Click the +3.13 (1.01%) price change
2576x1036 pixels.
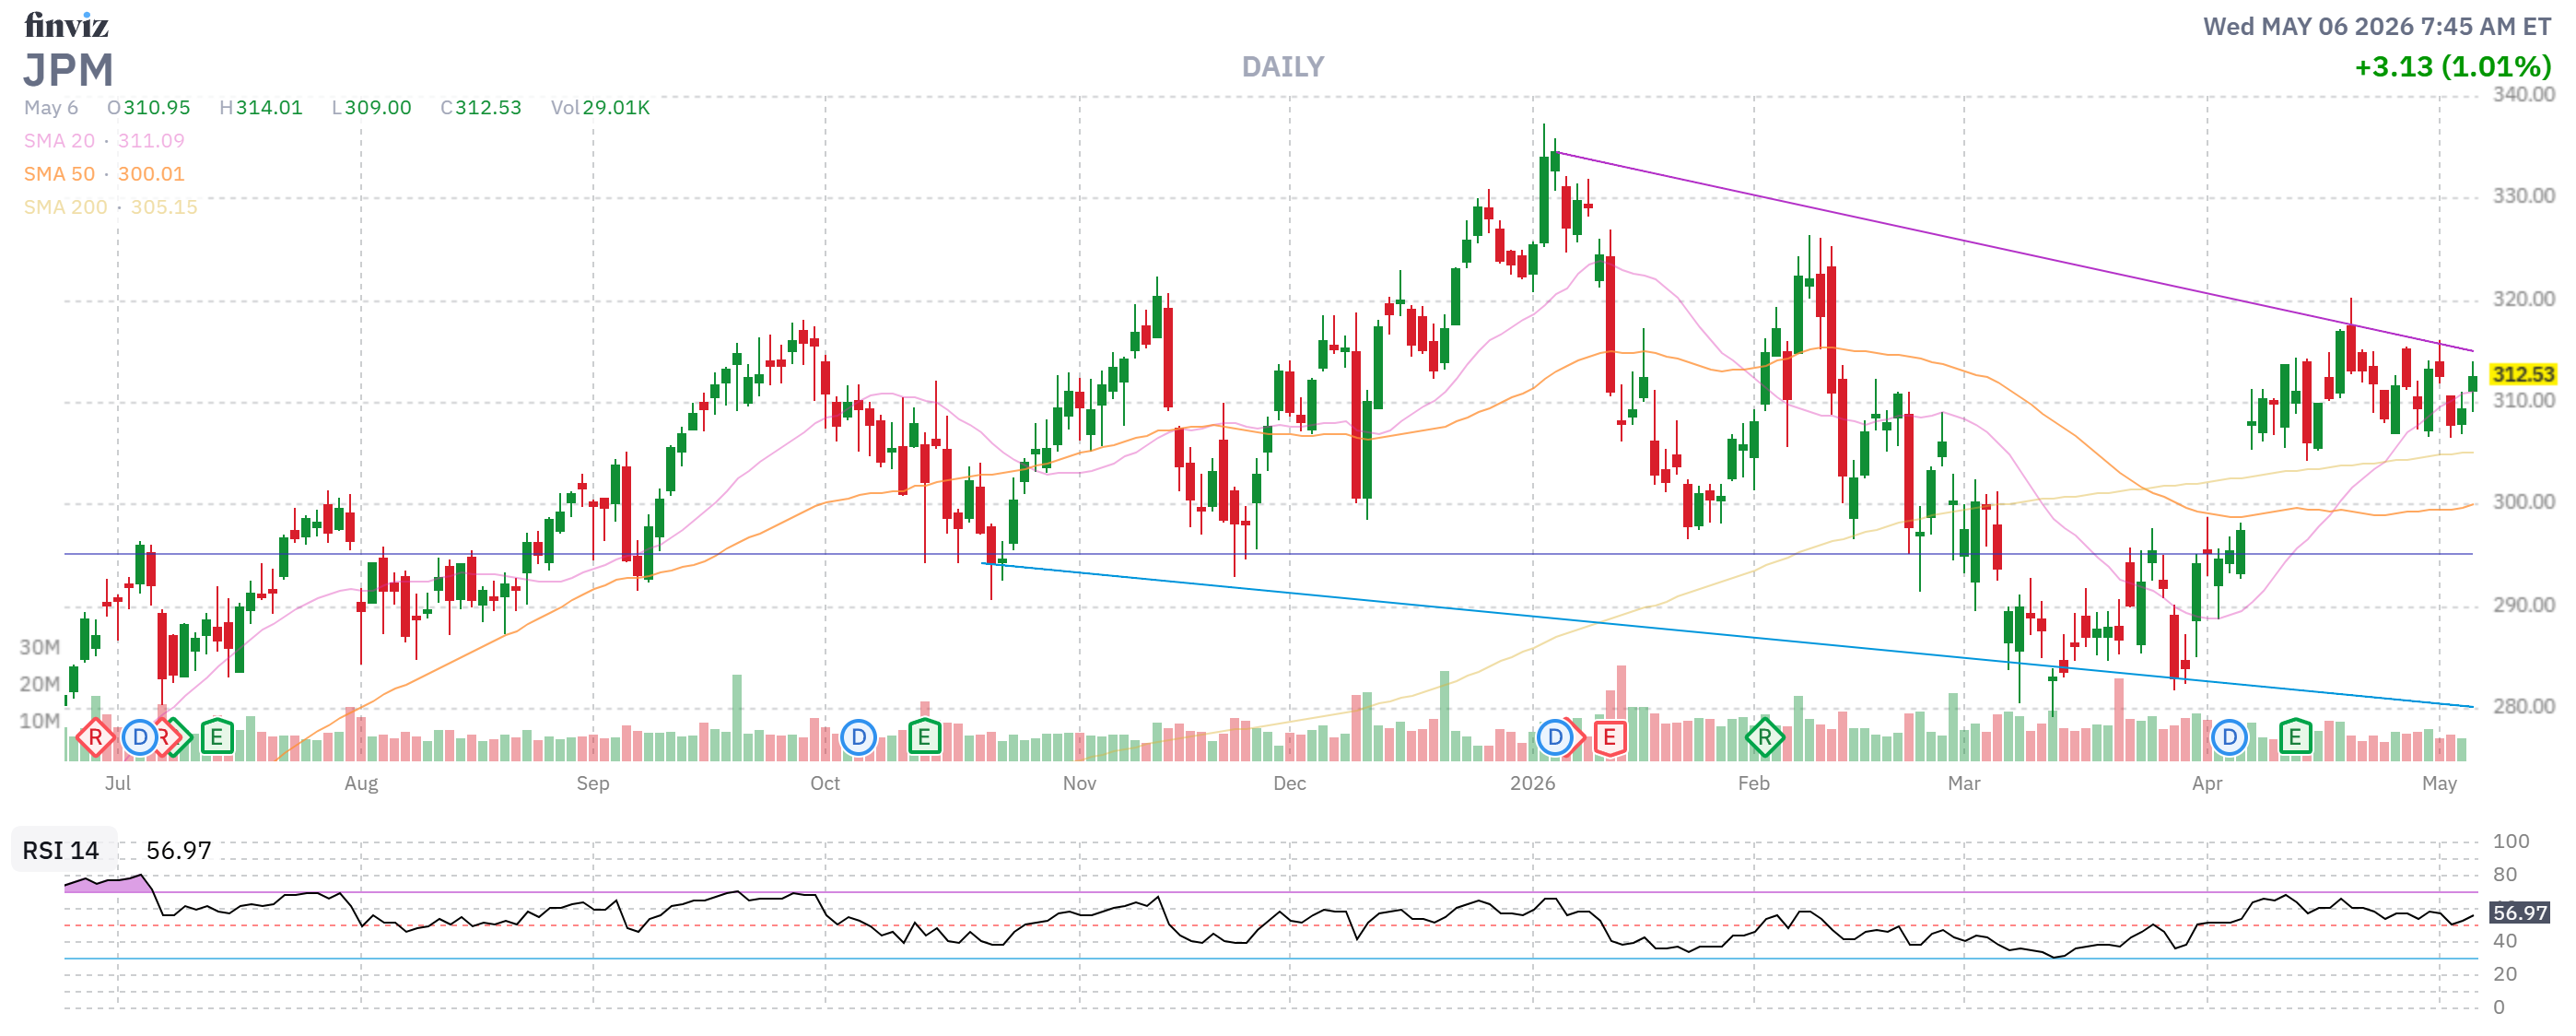2453,67
